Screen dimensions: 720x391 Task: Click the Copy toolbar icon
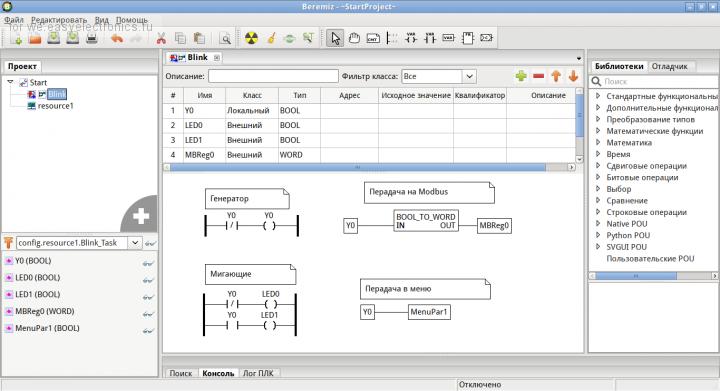coord(180,39)
